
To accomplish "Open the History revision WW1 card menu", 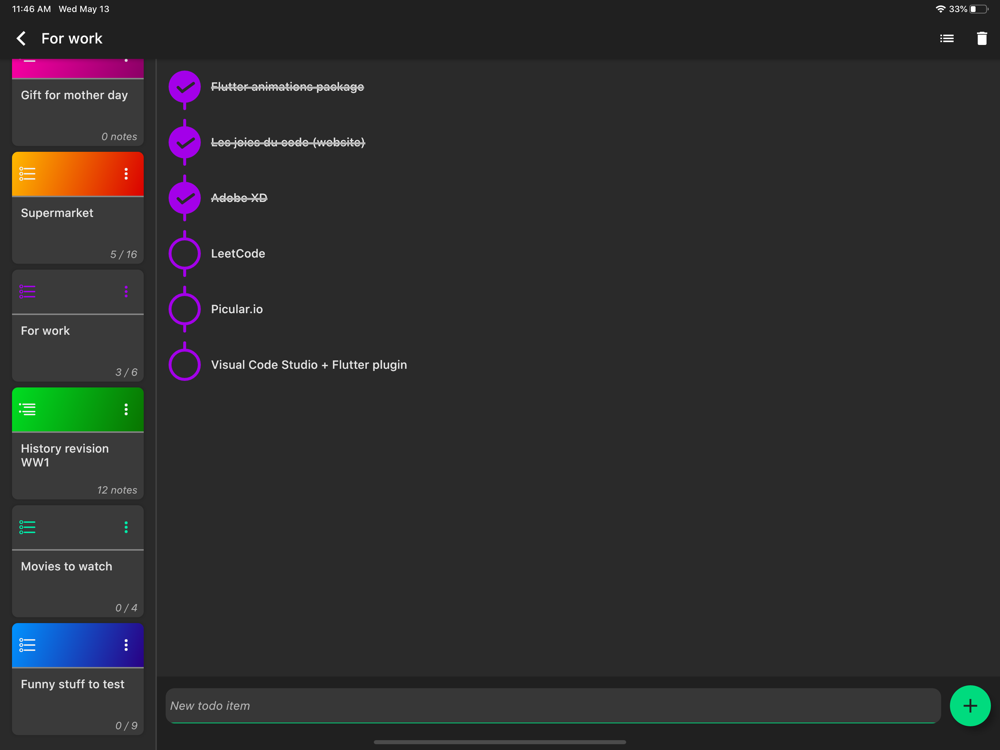I will (126, 409).
